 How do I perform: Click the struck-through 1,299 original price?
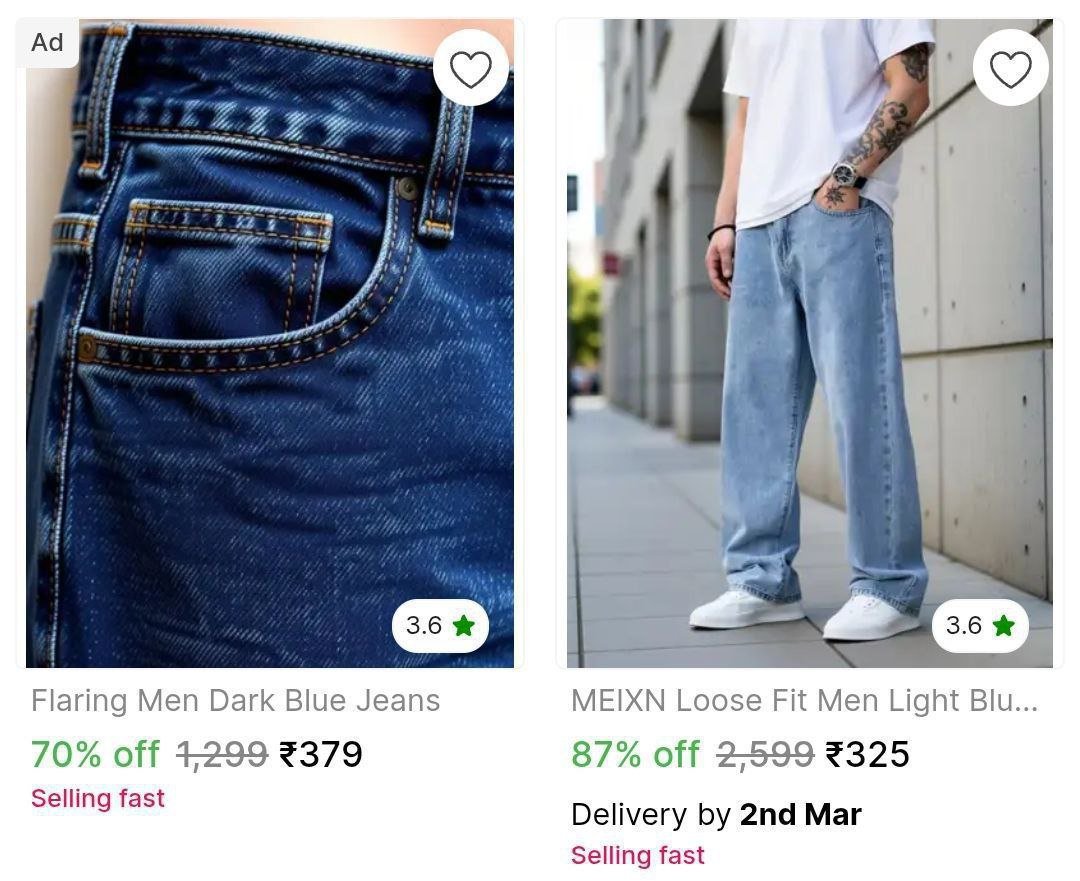point(222,754)
